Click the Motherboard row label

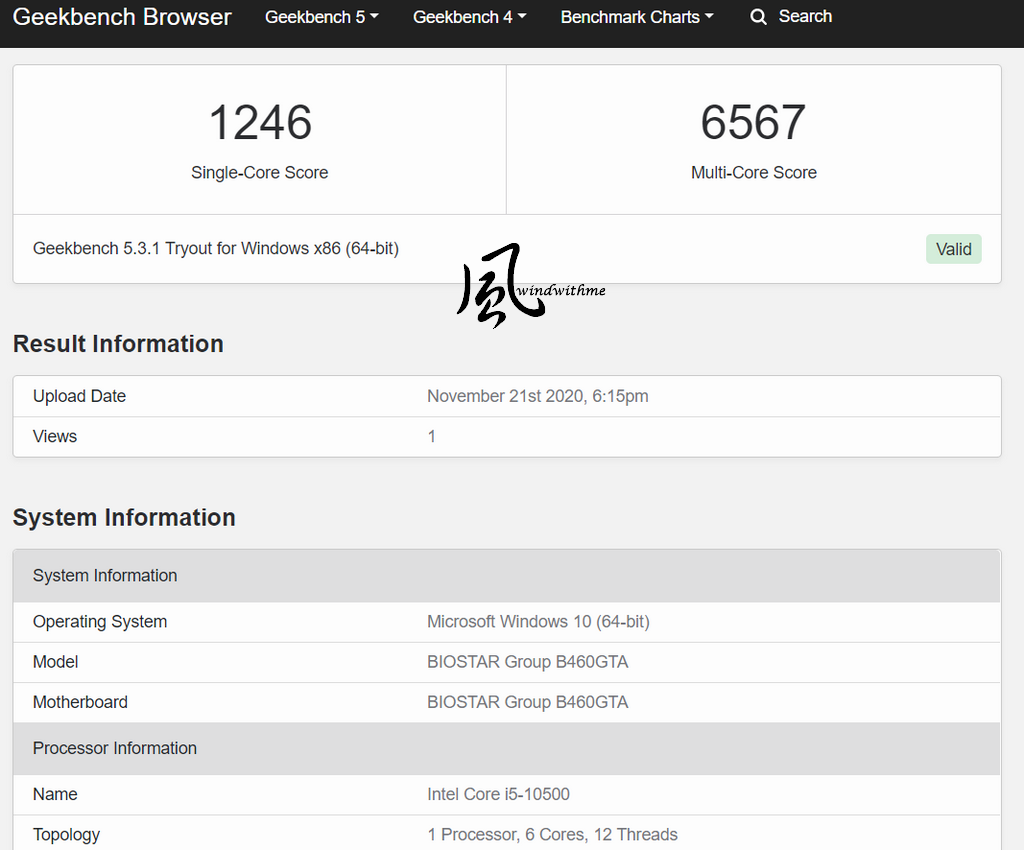coord(80,702)
